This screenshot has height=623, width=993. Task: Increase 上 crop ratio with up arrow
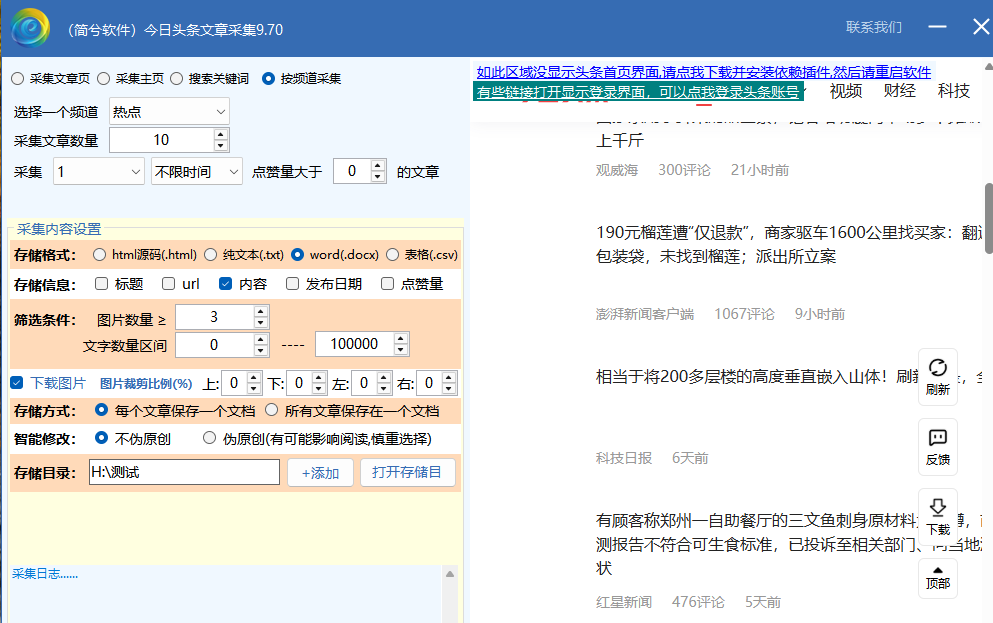tap(253, 377)
